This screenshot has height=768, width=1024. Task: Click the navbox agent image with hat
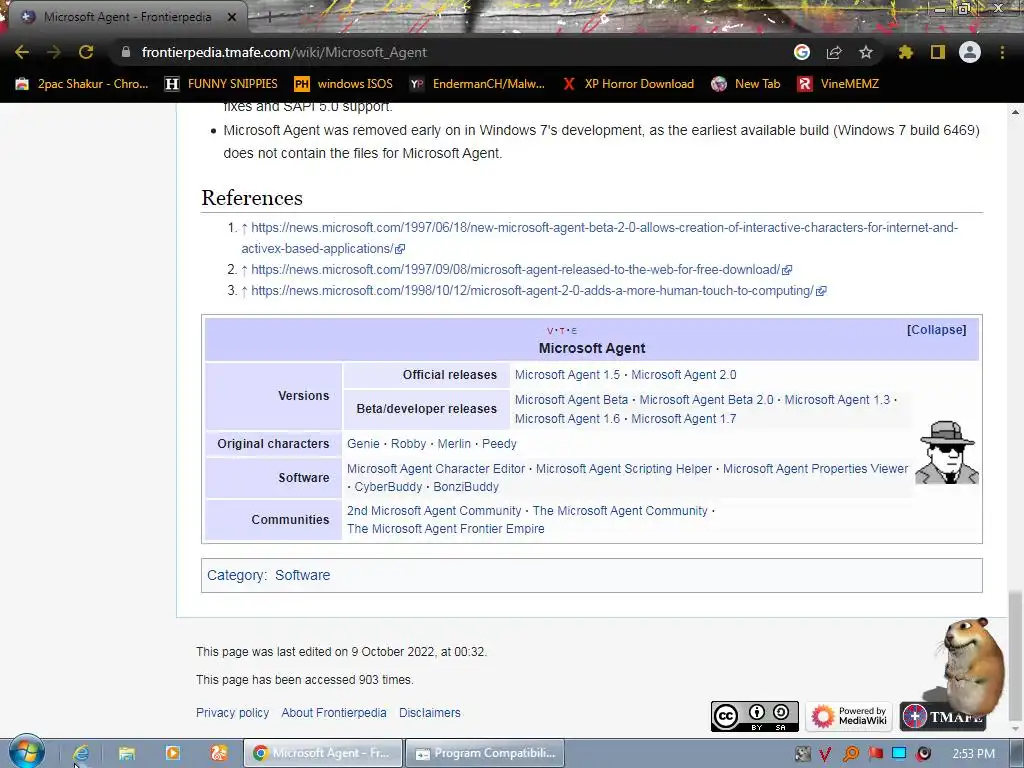(x=946, y=453)
